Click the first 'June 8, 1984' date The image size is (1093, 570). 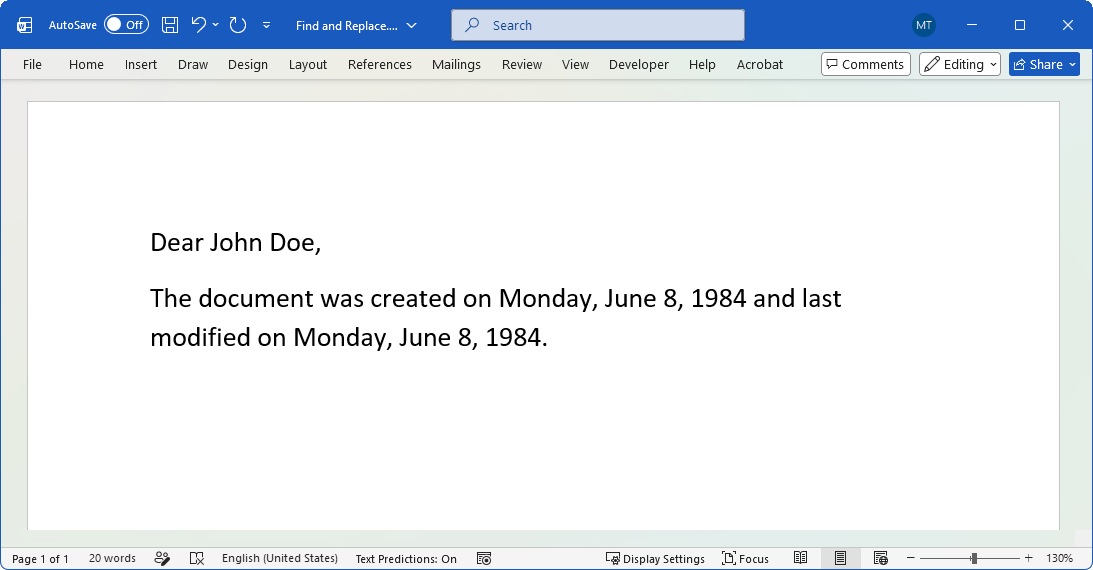click(675, 298)
